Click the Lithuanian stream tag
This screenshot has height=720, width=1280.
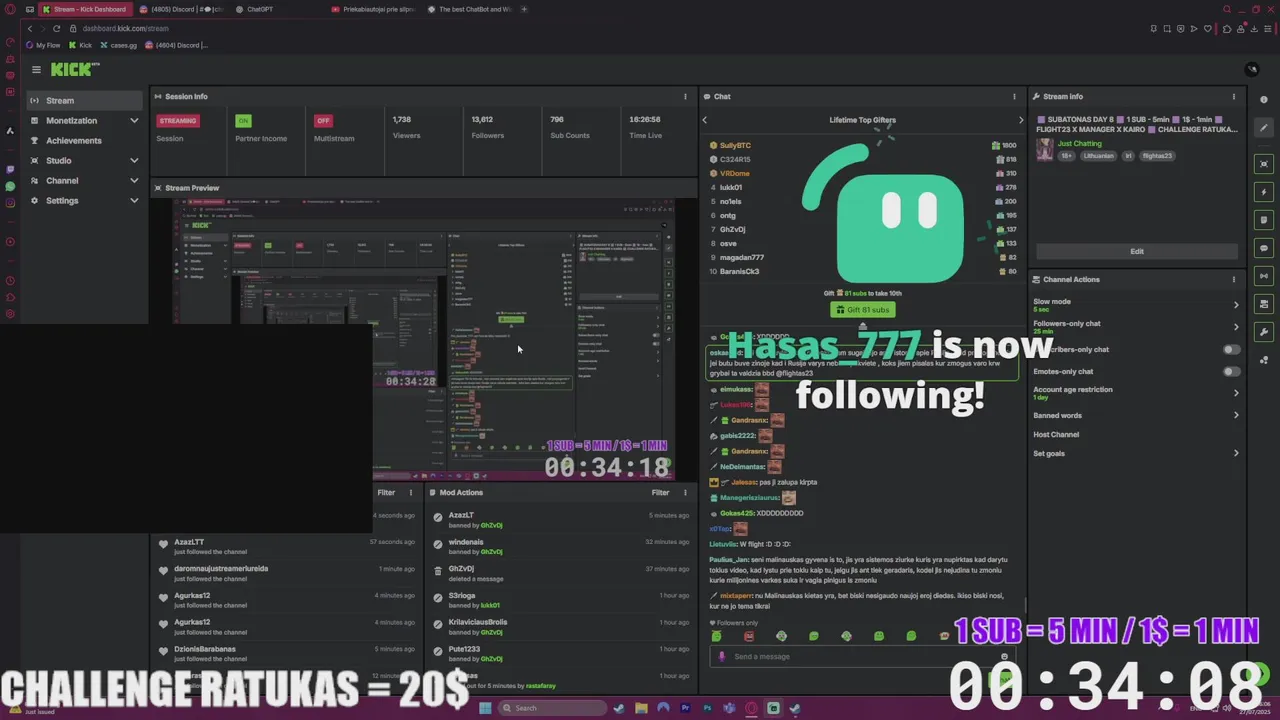coord(1098,156)
